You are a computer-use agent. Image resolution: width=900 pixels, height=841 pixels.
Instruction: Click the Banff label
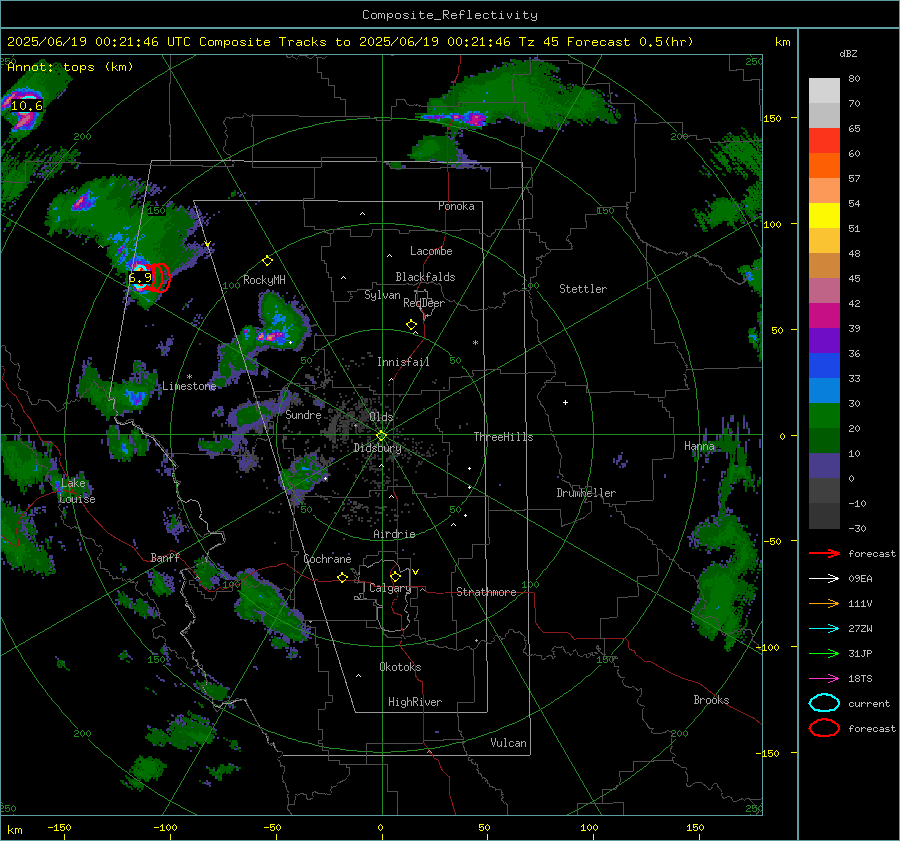(x=165, y=557)
